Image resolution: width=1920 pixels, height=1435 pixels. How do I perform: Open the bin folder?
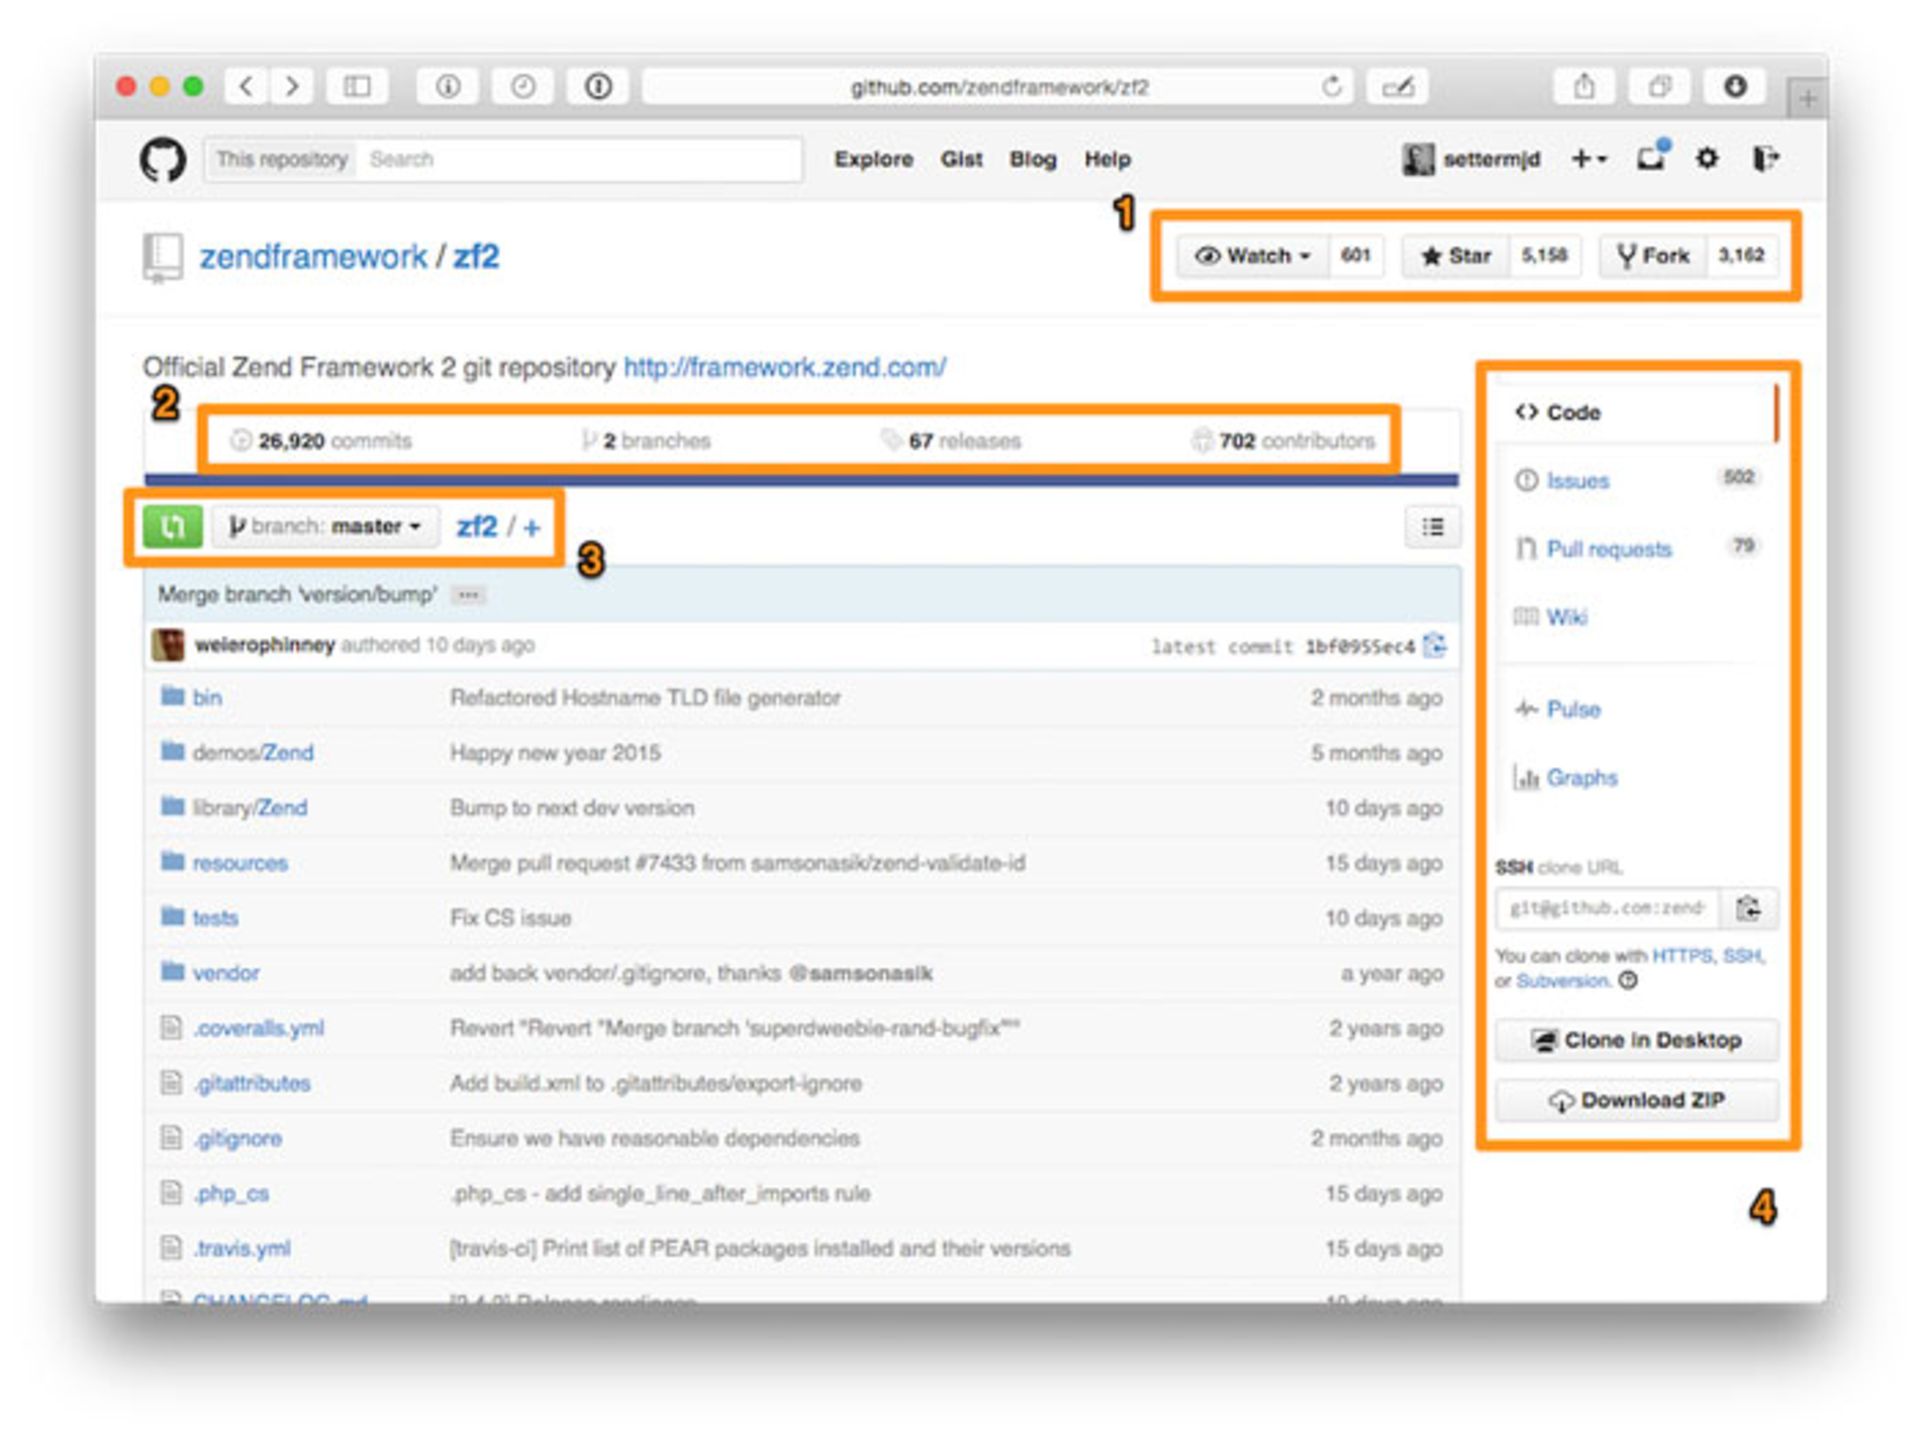point(207,697)
